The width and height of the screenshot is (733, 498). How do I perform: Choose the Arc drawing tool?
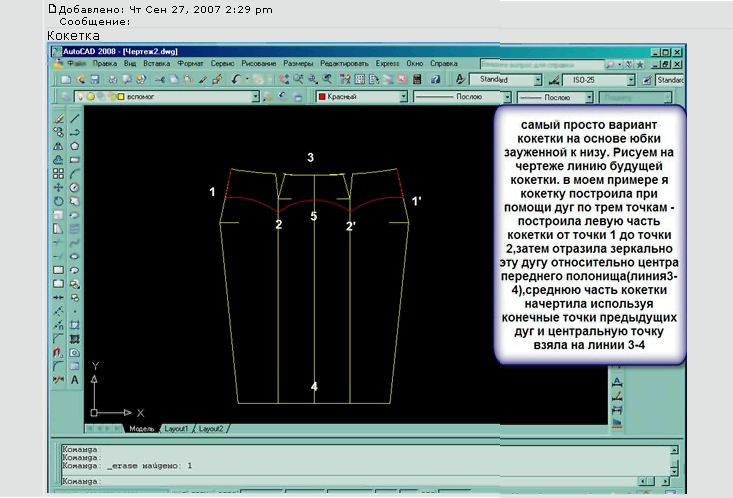tap(73, 173)
